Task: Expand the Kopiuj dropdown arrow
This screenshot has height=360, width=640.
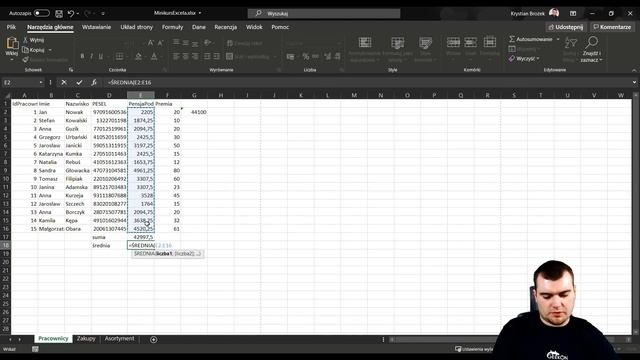Action: pyautogui.click(x=50, y=50)
